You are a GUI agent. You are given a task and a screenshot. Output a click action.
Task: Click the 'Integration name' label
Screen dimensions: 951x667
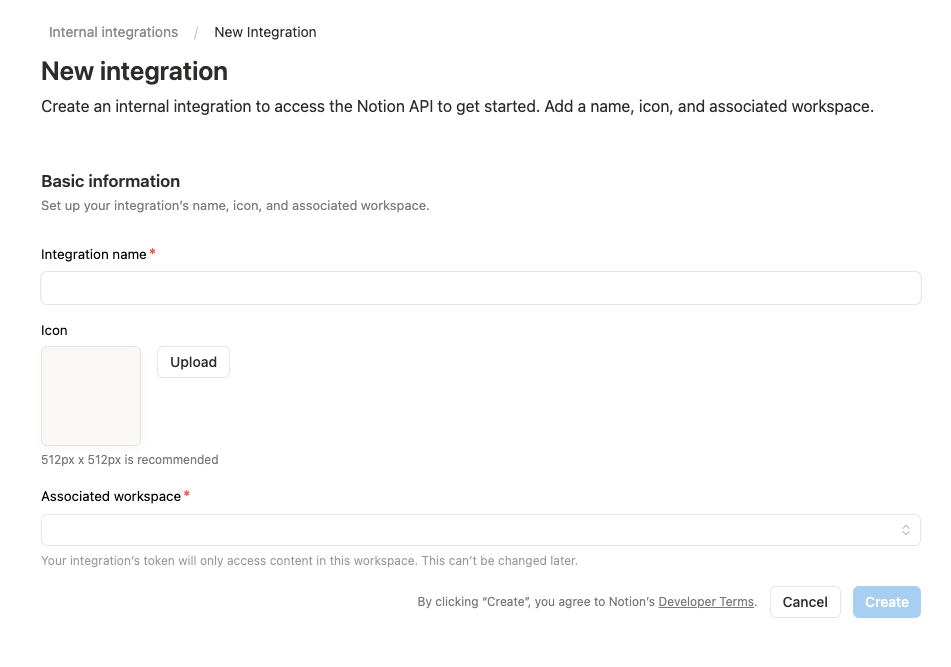pyautogui.click(x=94, y=255)
